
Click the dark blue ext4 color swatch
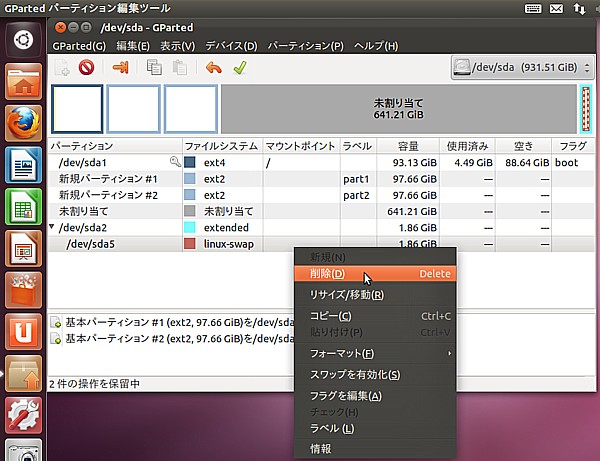pos(190,162)
